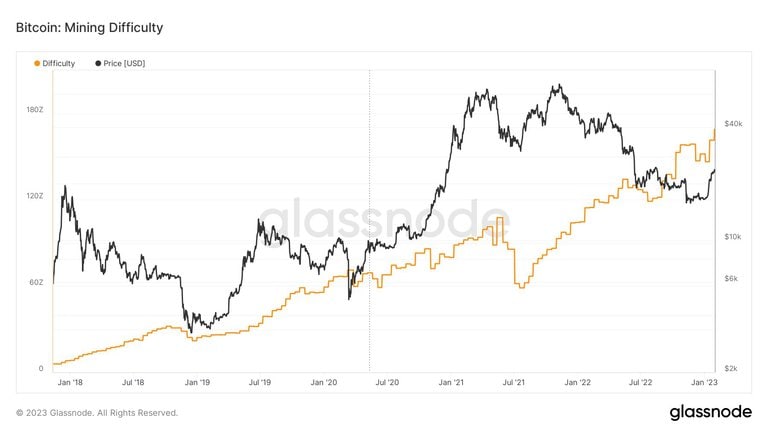Click the Jul '22 x-axis label

pos(642,382)
